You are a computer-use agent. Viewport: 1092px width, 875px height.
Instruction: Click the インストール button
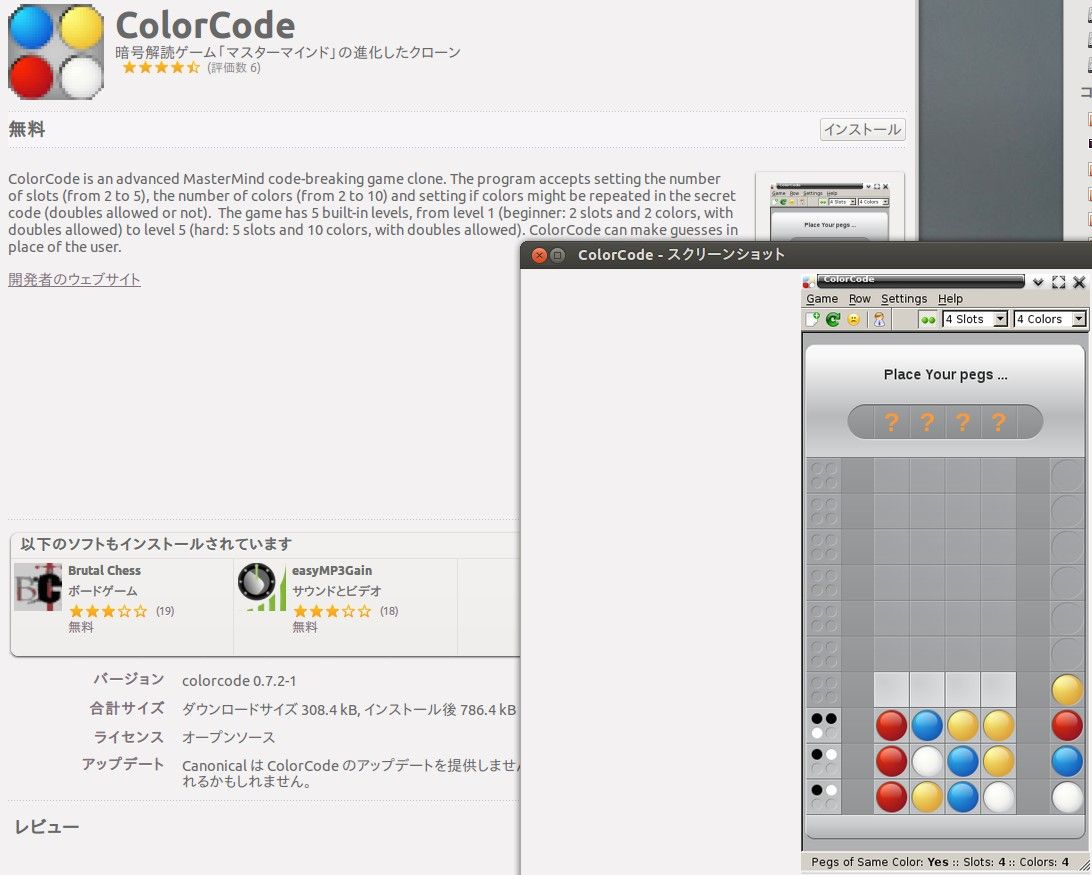click(863, 130)
